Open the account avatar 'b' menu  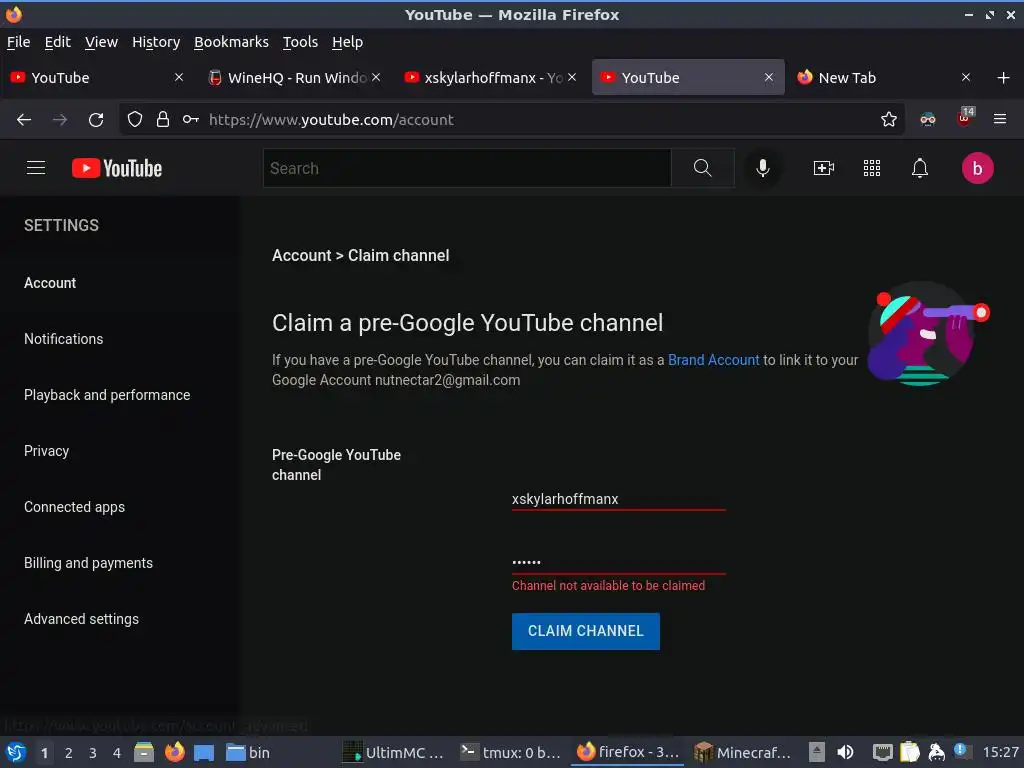[x=977, y=168]
